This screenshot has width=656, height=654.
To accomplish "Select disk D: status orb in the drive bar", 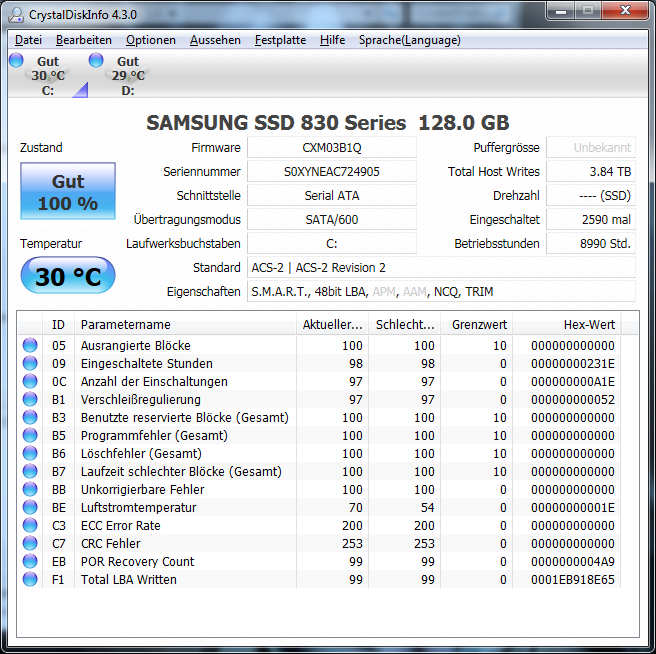I will click(96, 60).
